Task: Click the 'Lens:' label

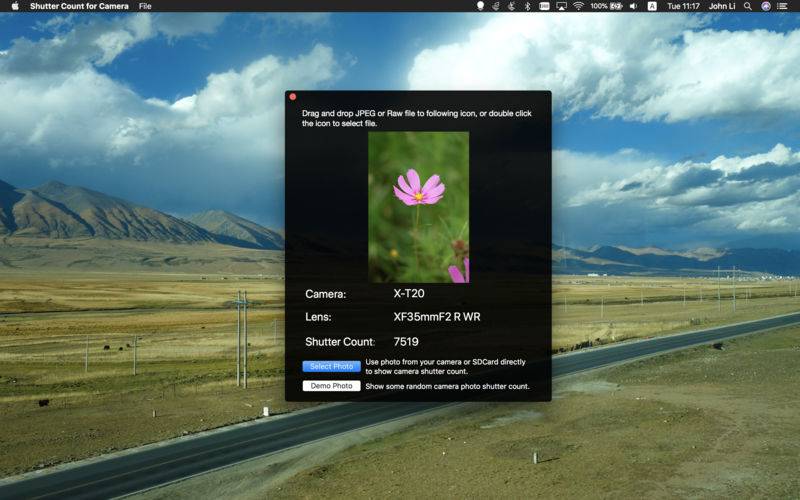Action: (318, 317)
